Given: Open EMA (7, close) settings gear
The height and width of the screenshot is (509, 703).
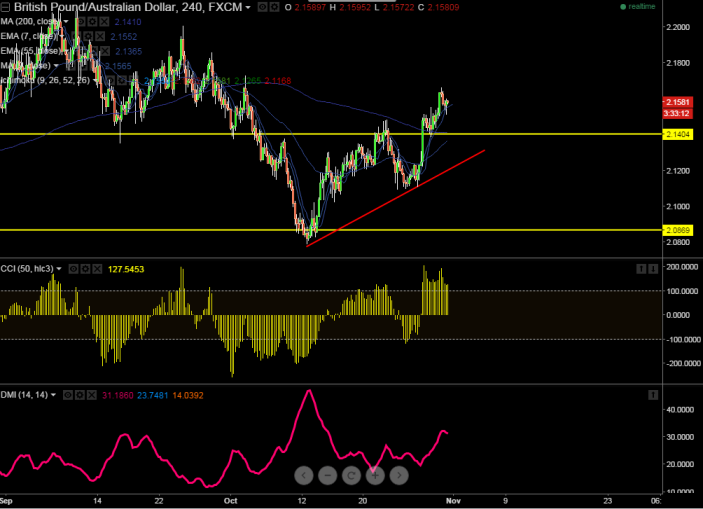Looking at the screenshot, I should (88, 36).
